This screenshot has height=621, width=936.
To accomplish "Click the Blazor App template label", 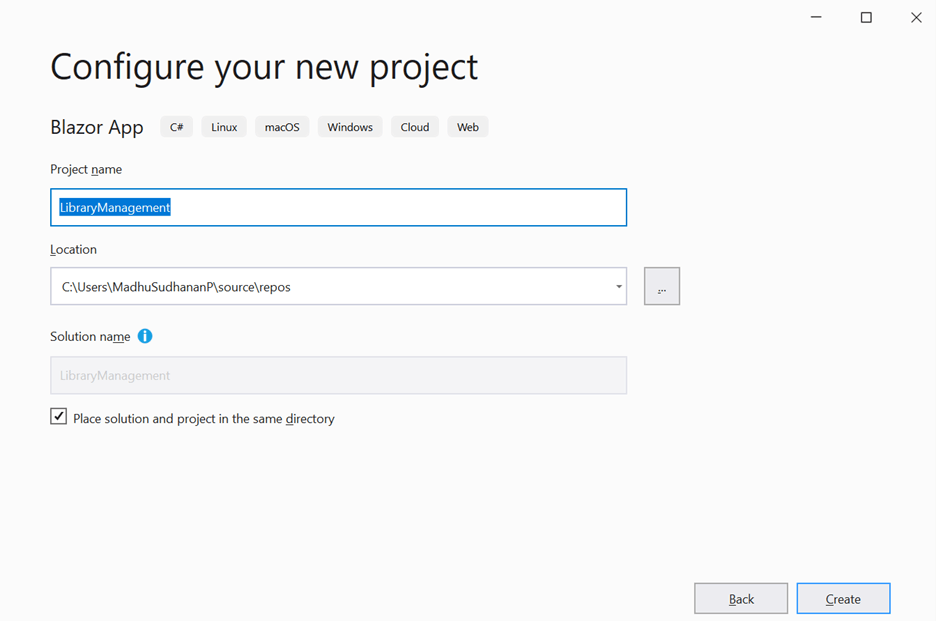I will pyautogui.click(x=97, y=127).
